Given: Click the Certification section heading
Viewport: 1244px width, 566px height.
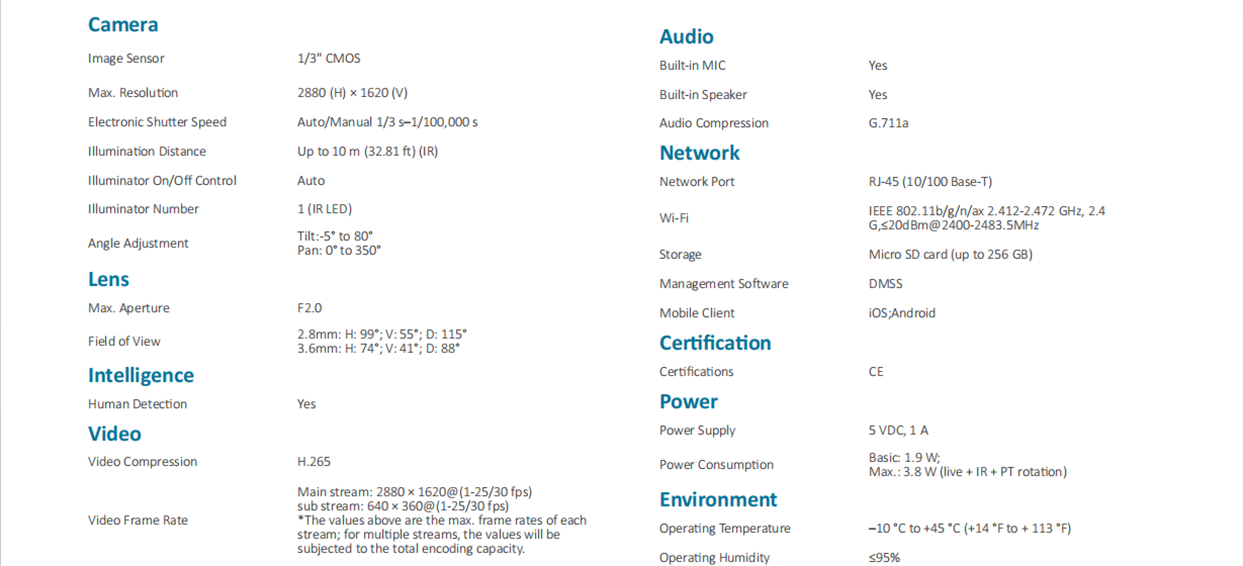Looking at the screenshot, I should (715, 343).
